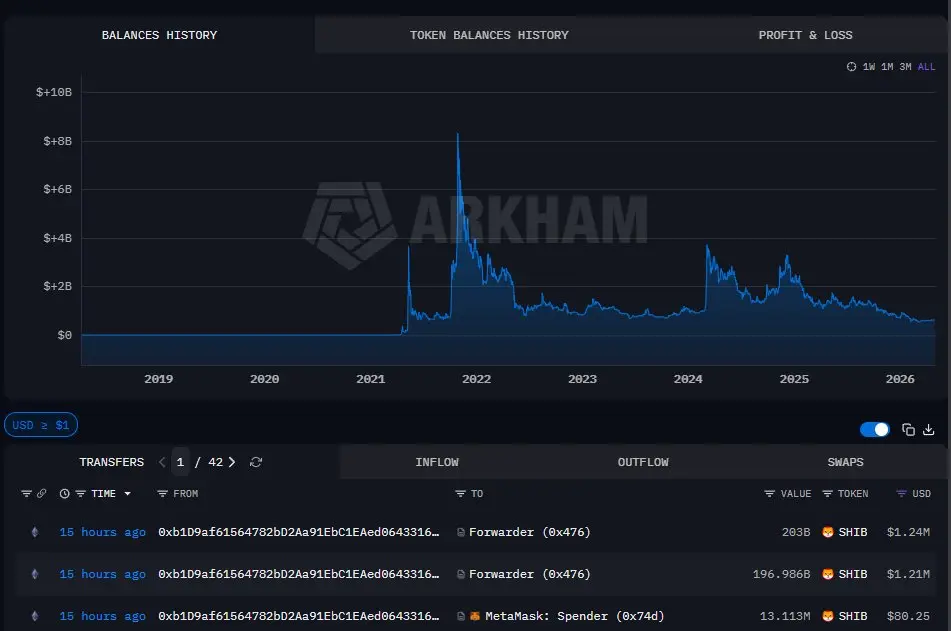Open the TIME sort dropdown arrow

tap(127, 494)
